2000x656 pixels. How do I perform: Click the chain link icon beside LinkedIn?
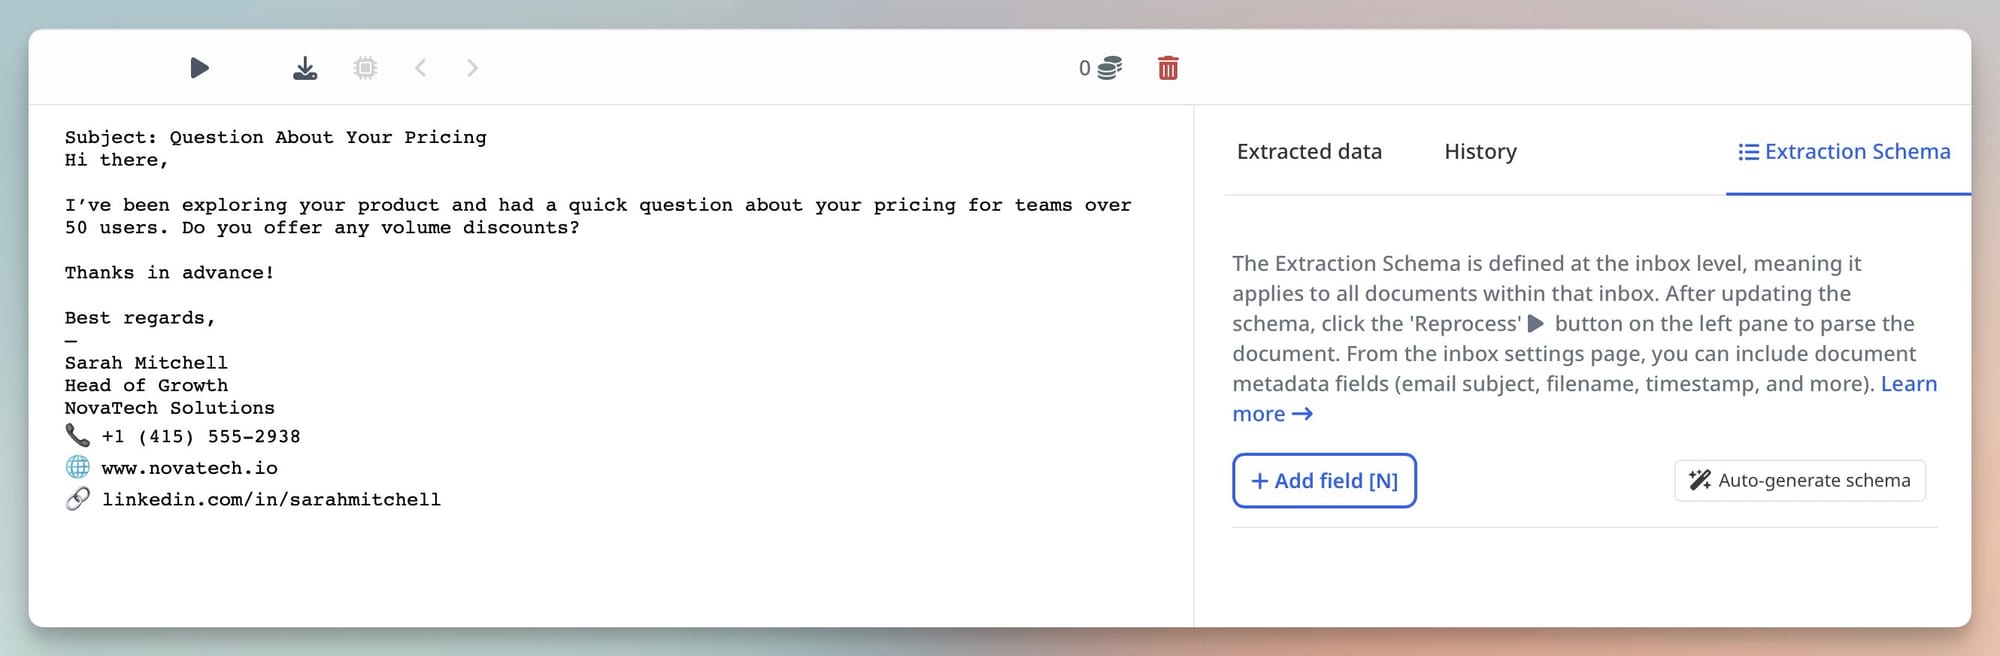(77, 499)
